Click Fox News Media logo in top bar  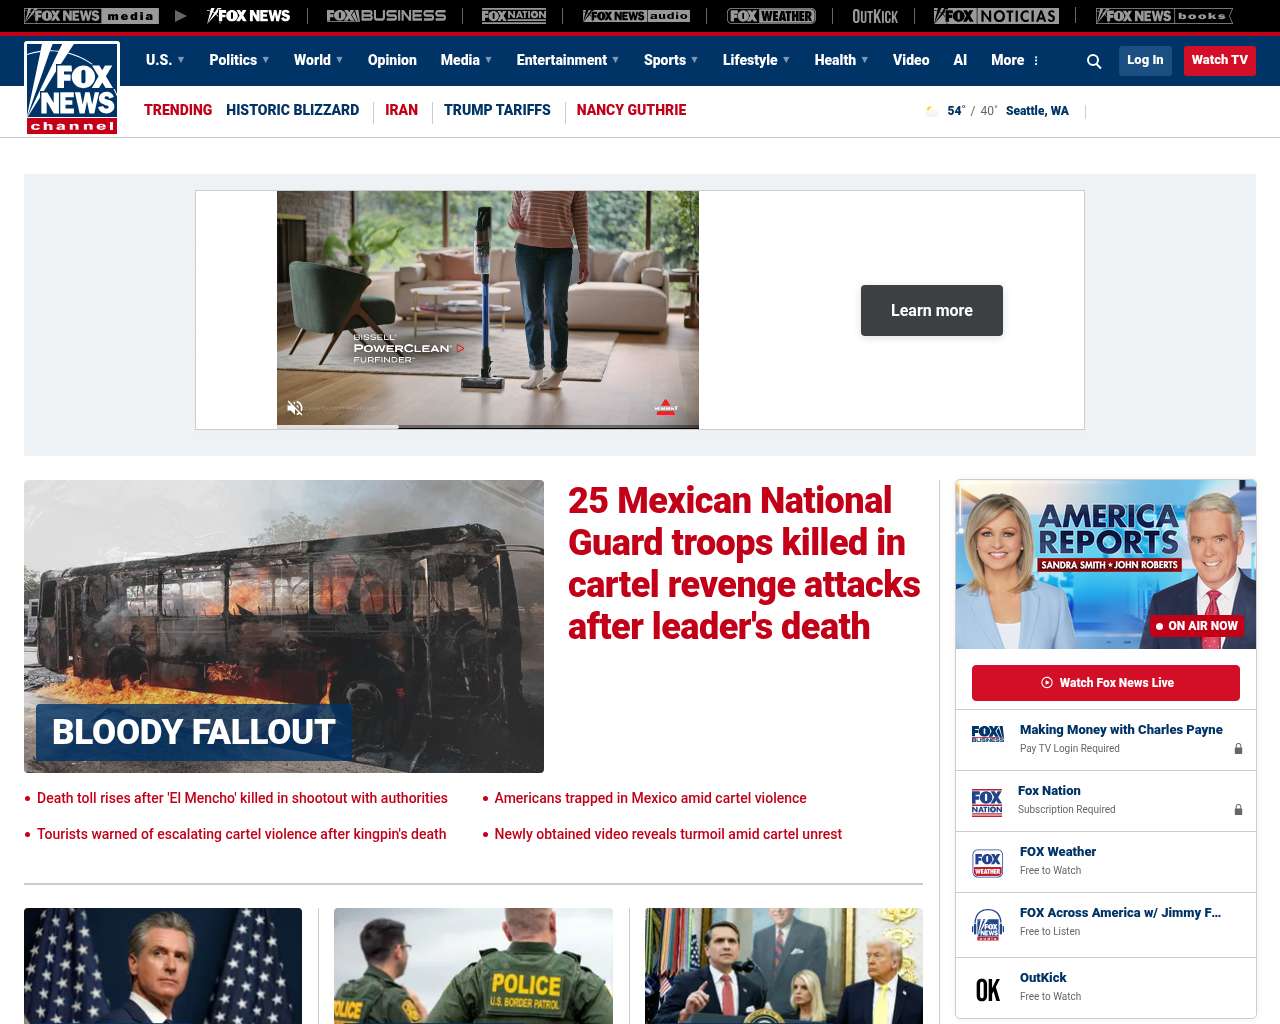[x=91, y=16]
